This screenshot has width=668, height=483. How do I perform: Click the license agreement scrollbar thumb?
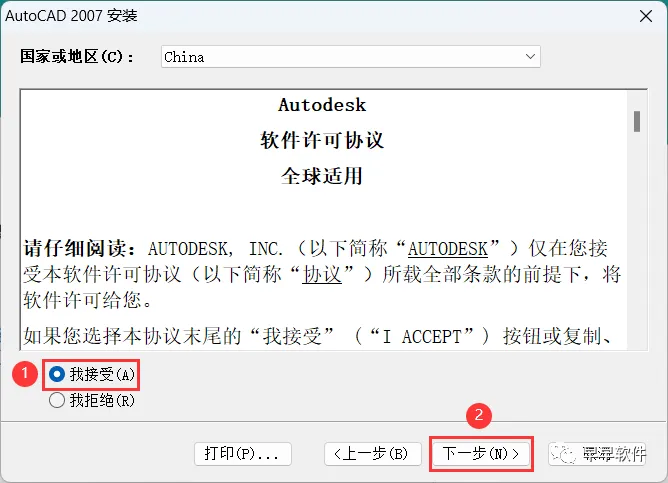click(x=637, y=121)
